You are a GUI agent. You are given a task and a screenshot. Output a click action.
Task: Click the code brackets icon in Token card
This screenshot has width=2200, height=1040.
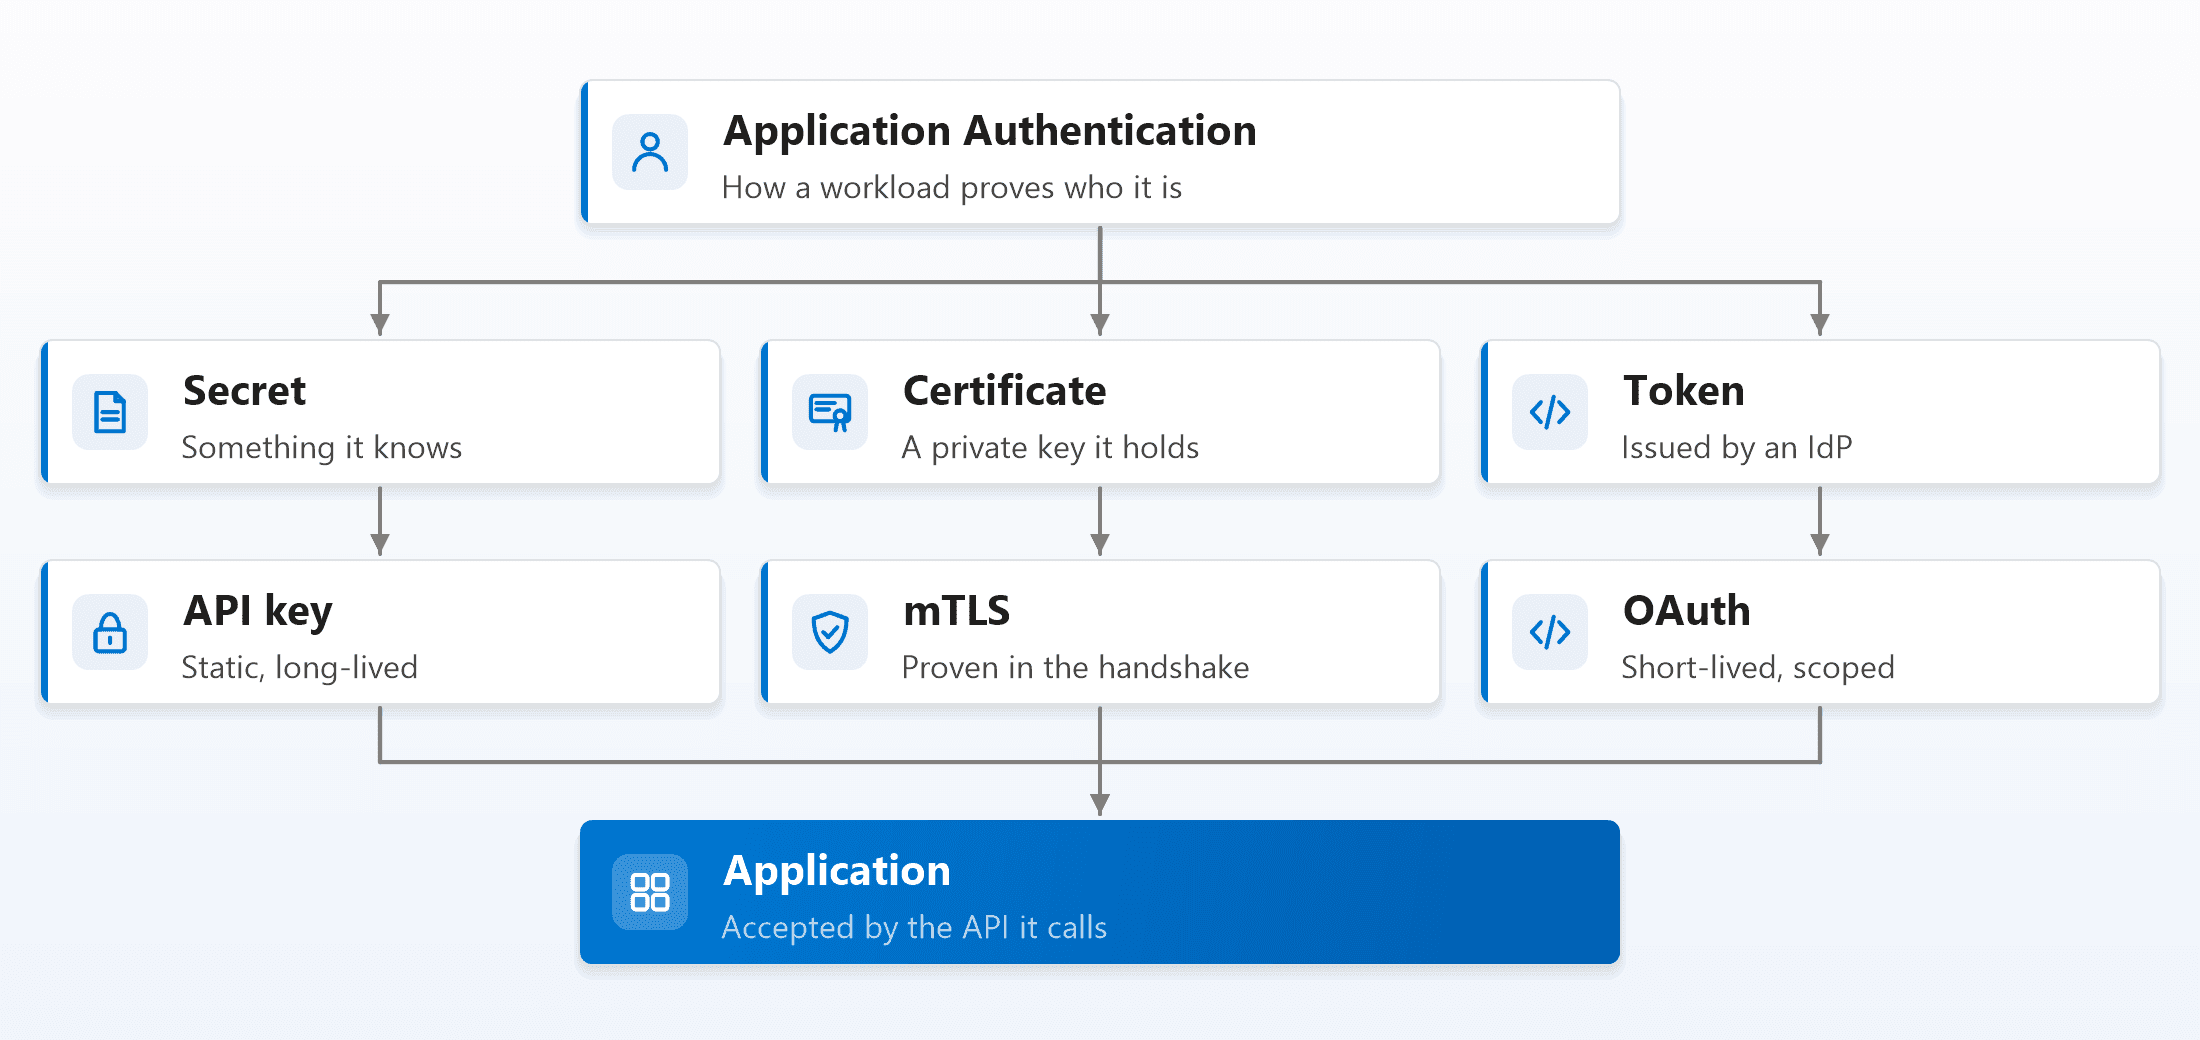(1550, 412)
